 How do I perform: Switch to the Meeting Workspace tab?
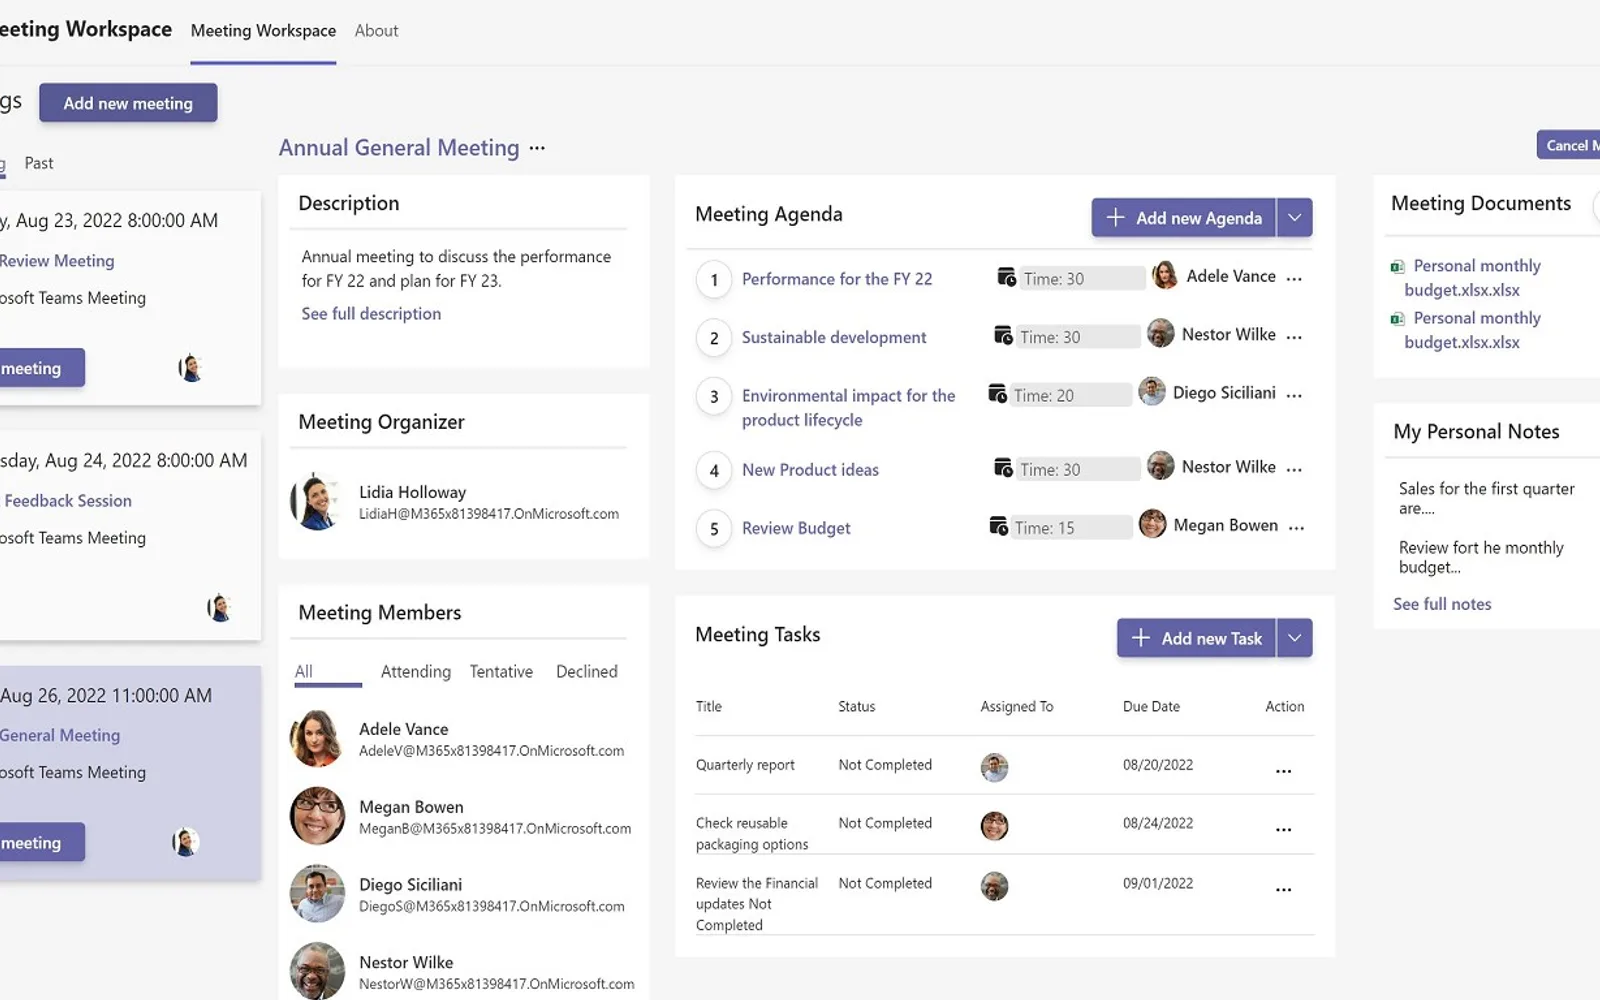click(263, 31)
